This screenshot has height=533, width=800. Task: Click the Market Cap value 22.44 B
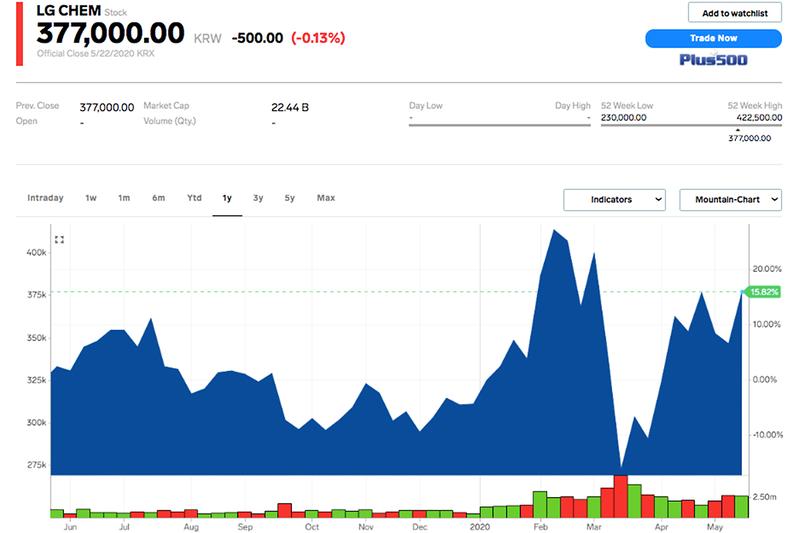tap(290, 108)
